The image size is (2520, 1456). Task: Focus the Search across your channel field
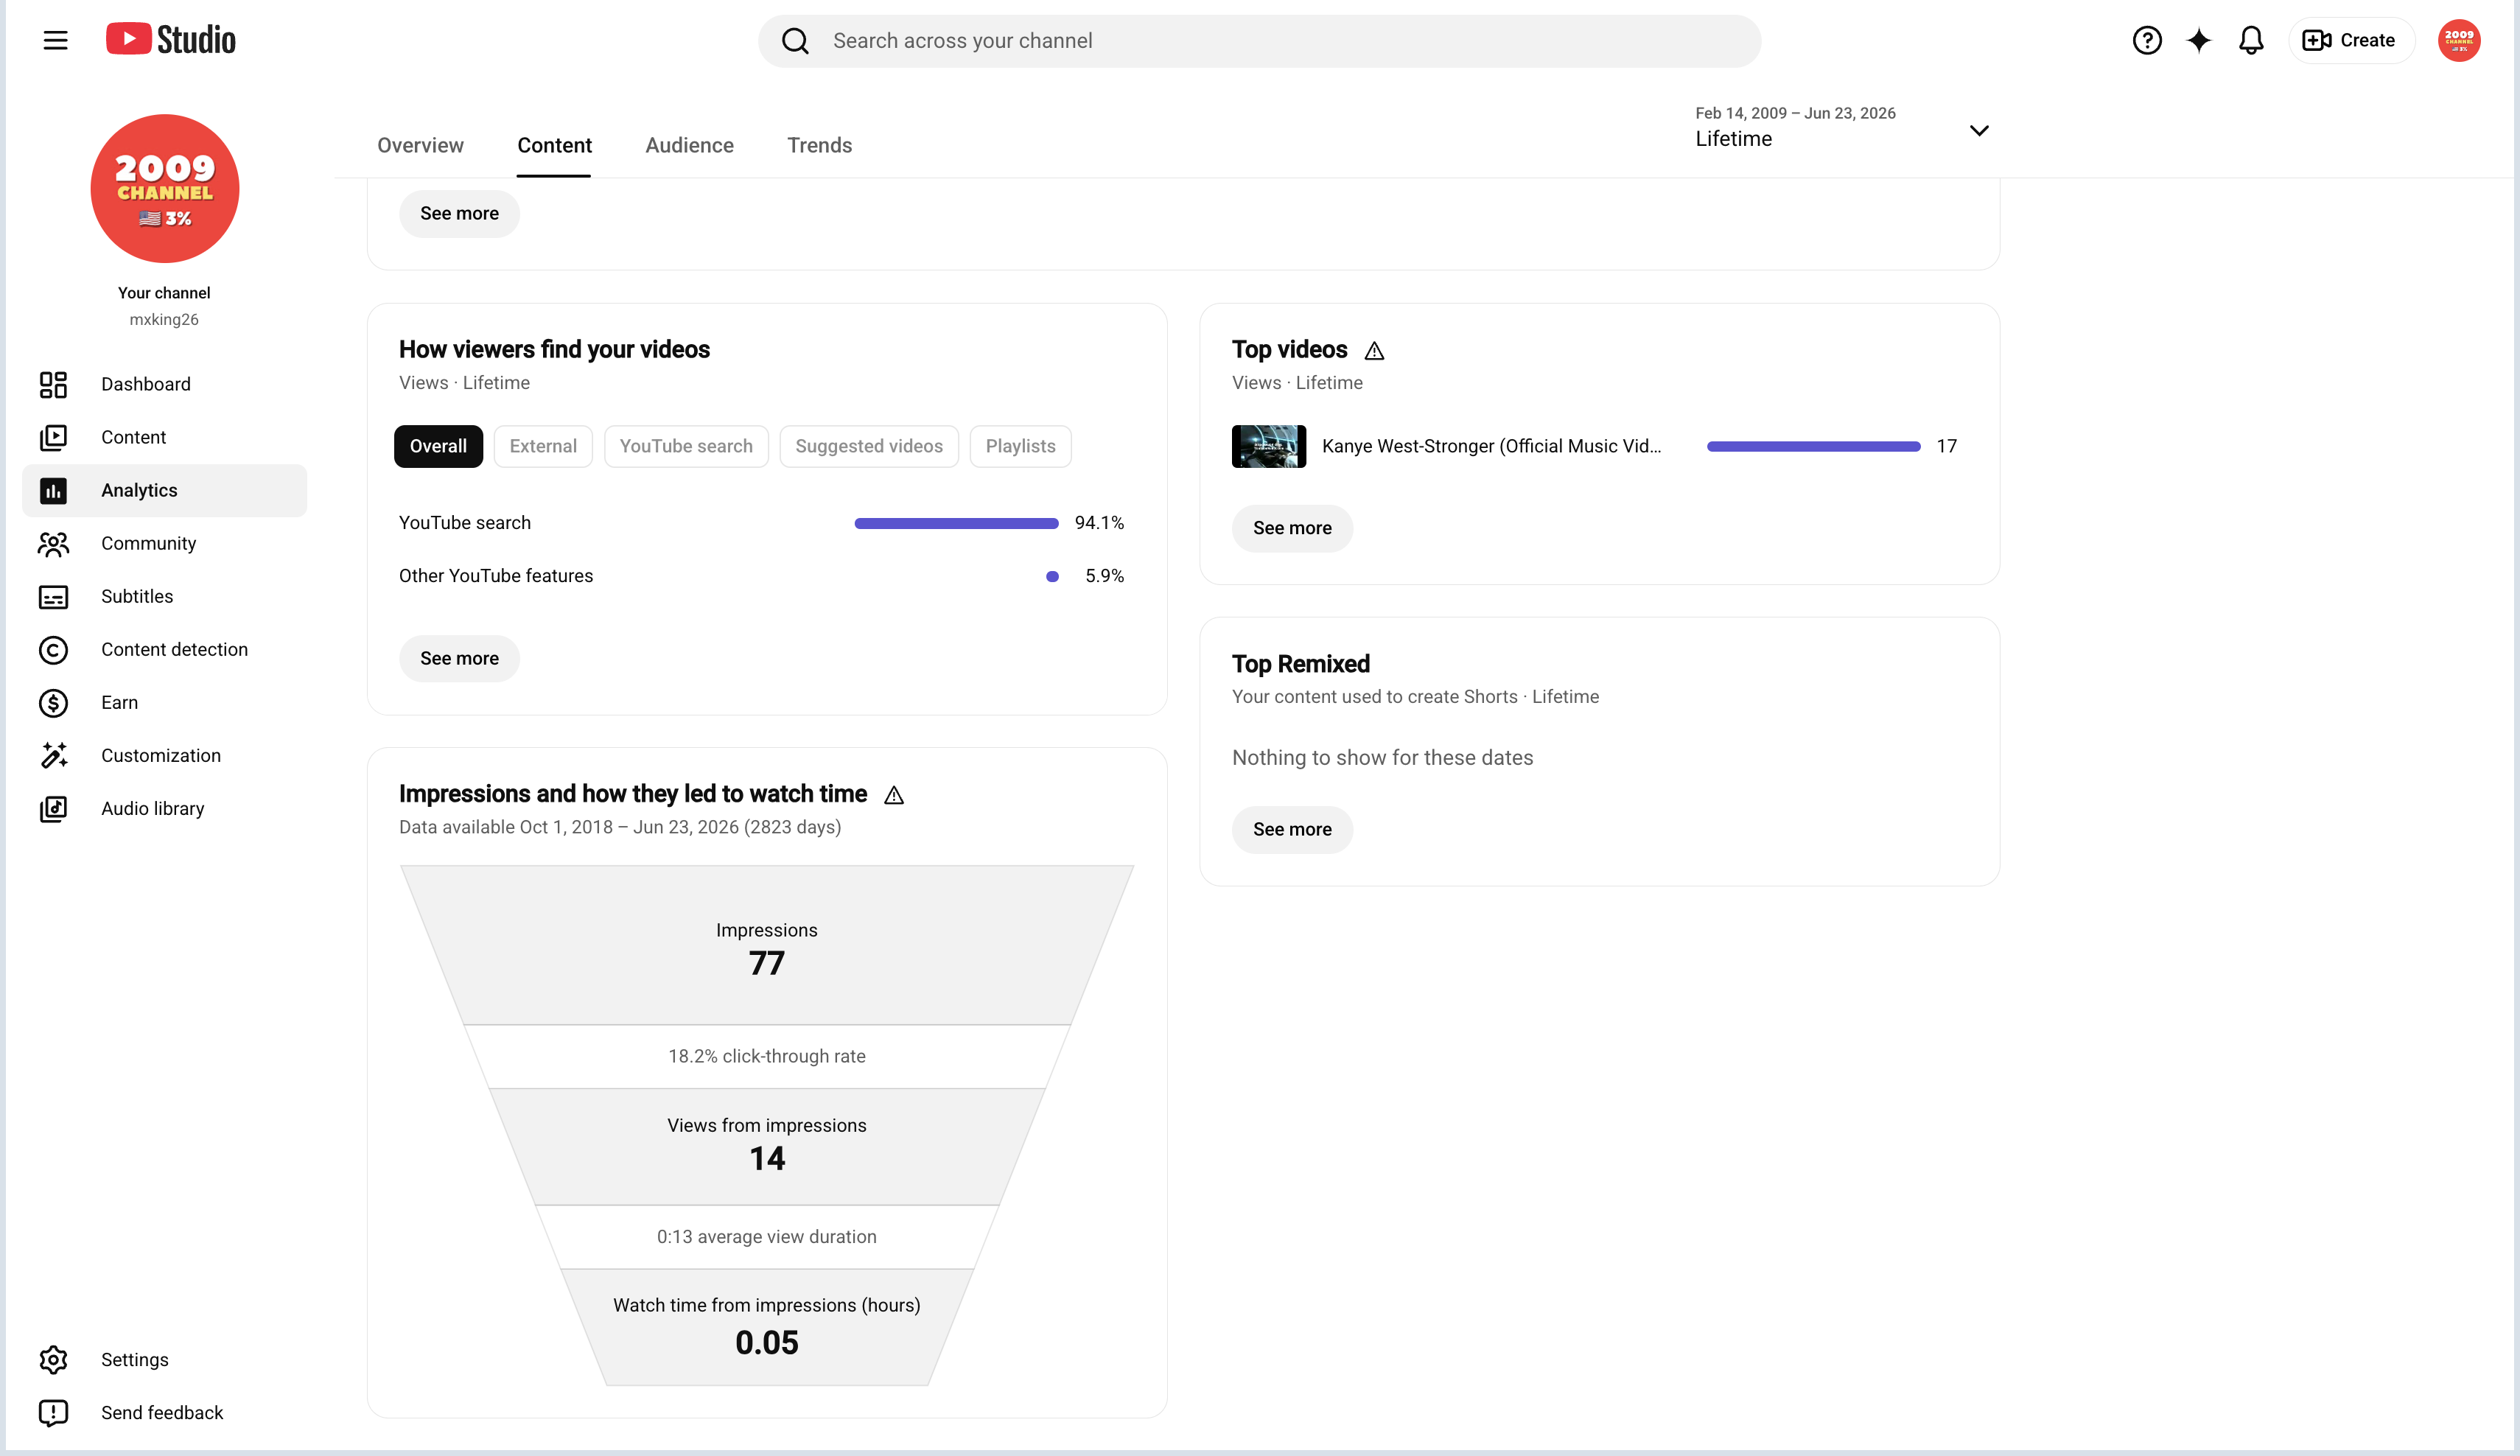point(1259,41)
